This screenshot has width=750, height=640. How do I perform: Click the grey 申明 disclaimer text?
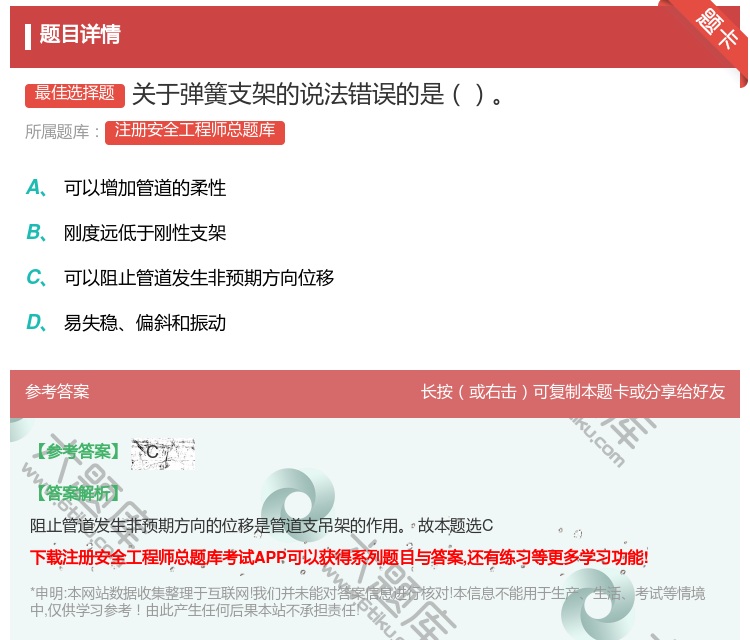[x=367, y=602]
